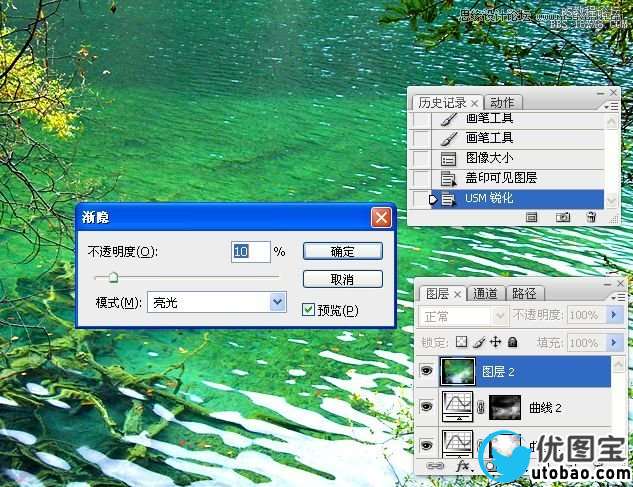Click Layers panel scrollbar up arrow
Image resolution: width=633 pixels, height=487 pixels.
click(x=618, y=365)
